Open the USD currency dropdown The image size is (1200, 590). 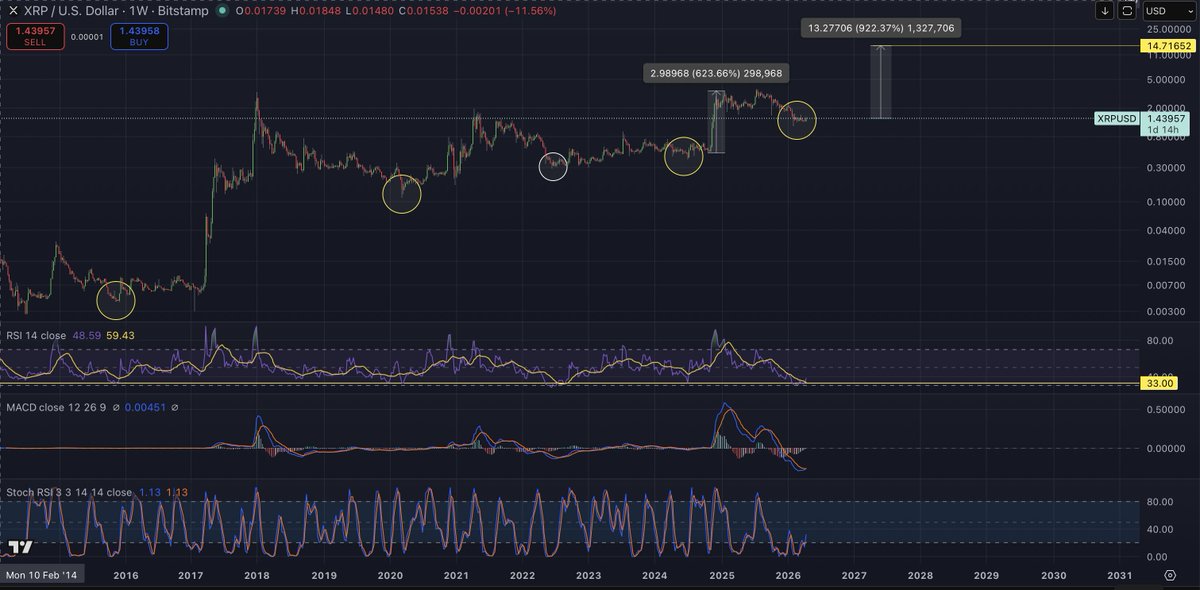click(1169, 11)
